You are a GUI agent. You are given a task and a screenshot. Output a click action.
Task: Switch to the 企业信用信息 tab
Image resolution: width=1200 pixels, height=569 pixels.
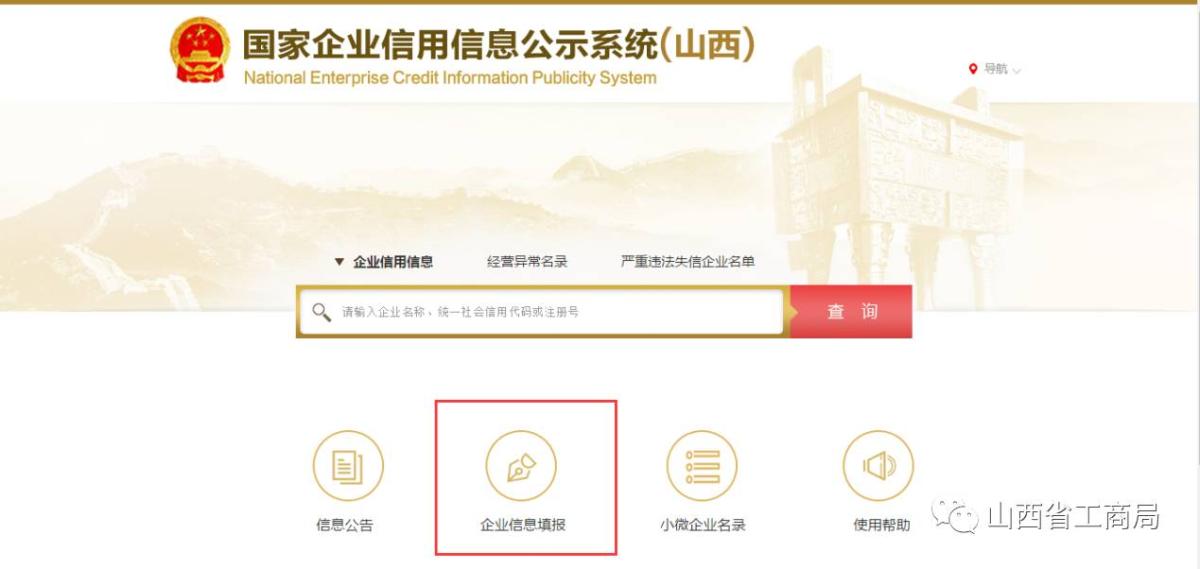[393, 262]
